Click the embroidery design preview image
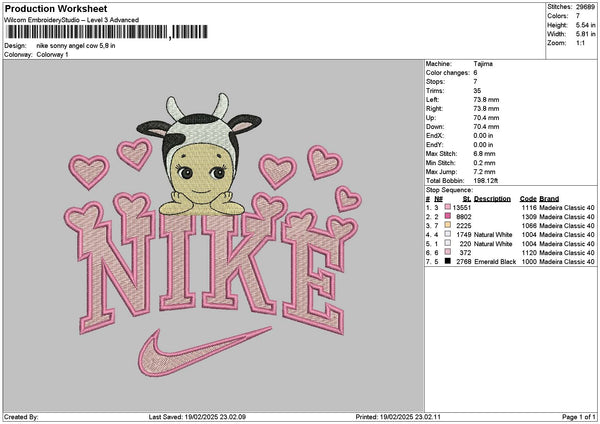The width and height of the screenshot is (600, 424). coord(213,235)
